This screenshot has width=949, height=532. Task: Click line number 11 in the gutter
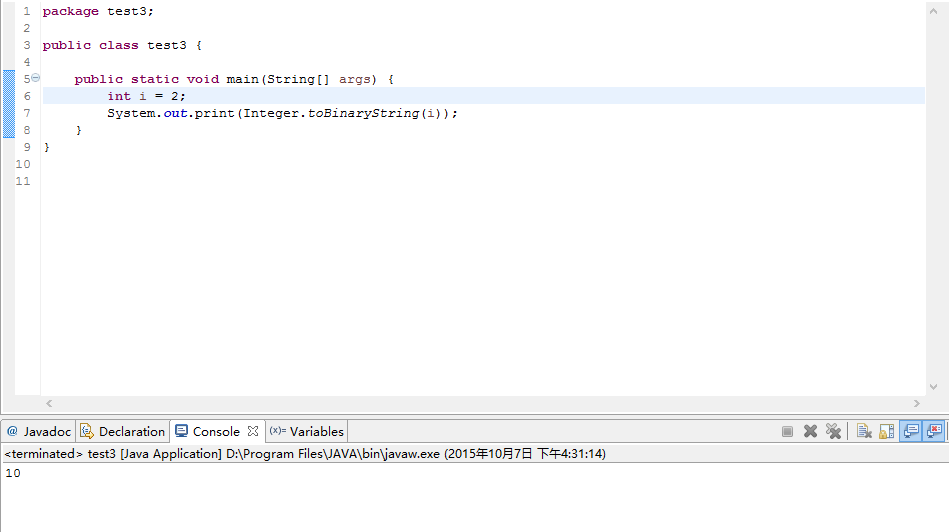pos(23,181)
